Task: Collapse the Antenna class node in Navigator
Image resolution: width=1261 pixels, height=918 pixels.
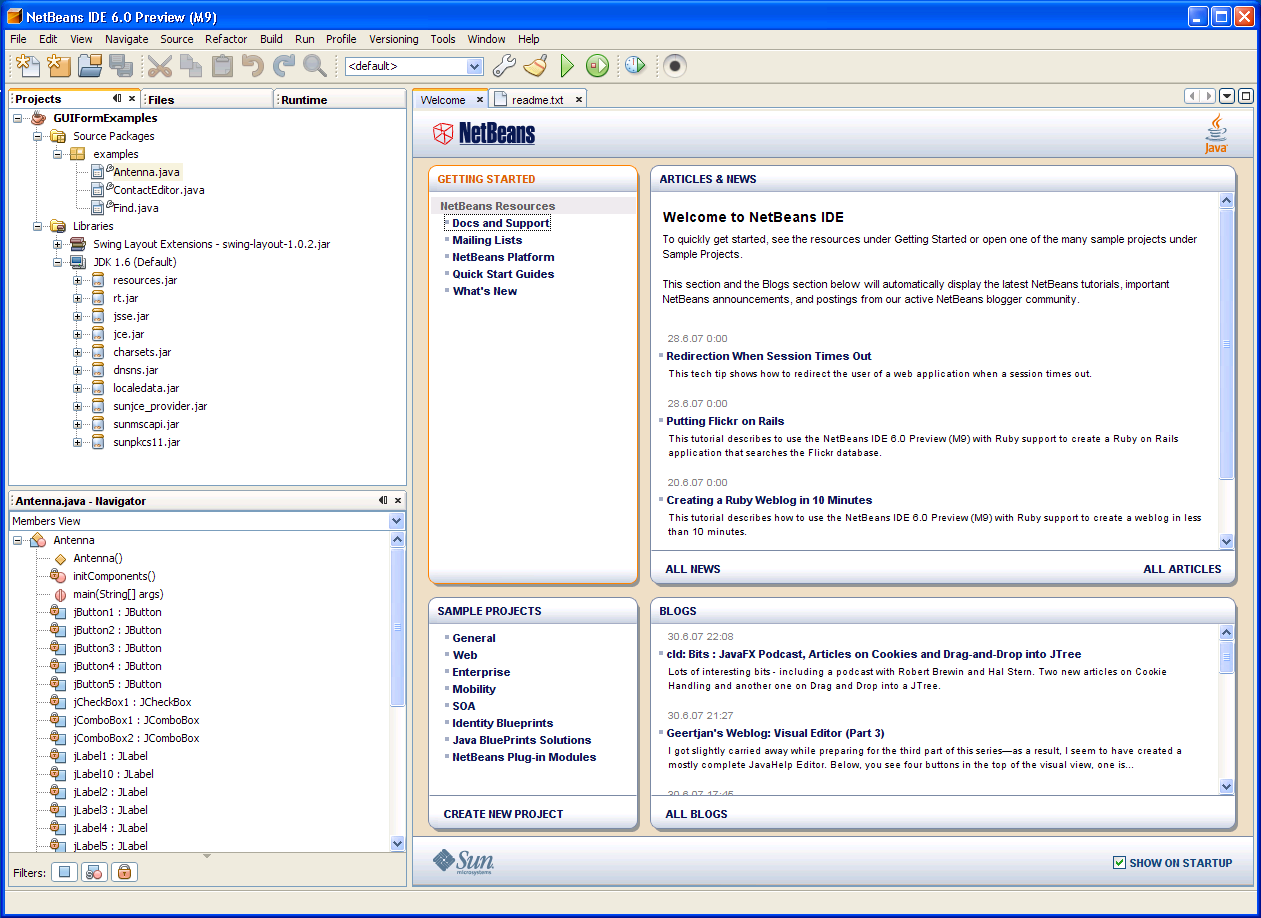Action: coord(18,540)
